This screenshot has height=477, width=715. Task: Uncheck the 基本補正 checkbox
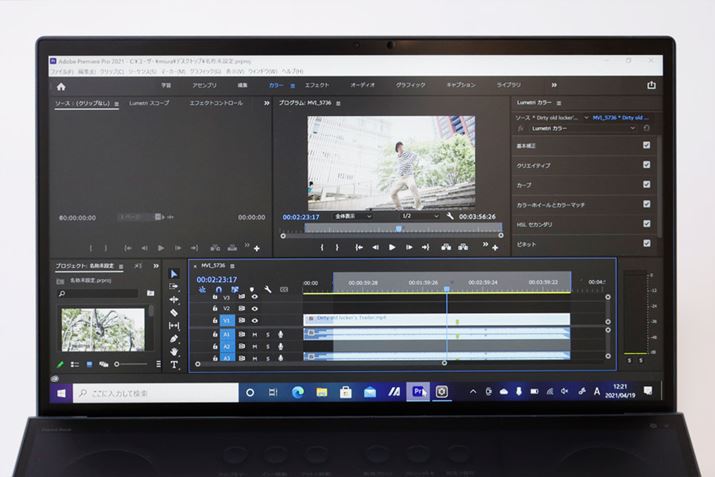pos(647,145)
